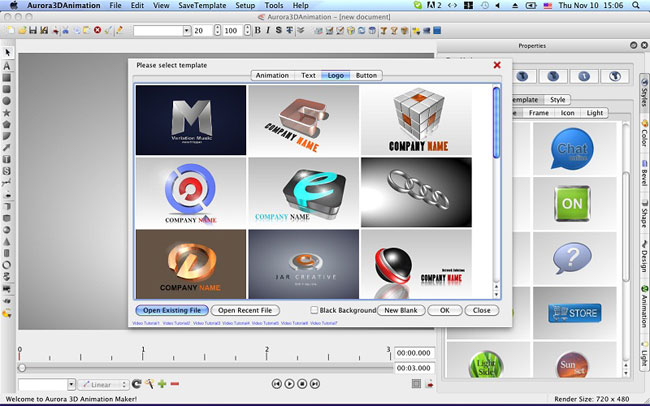Viewport: 650px width, 406px height.
Task: Select the Company Name cube logo thumbnail
Action: pyautogui.click(x=415, y=120)
